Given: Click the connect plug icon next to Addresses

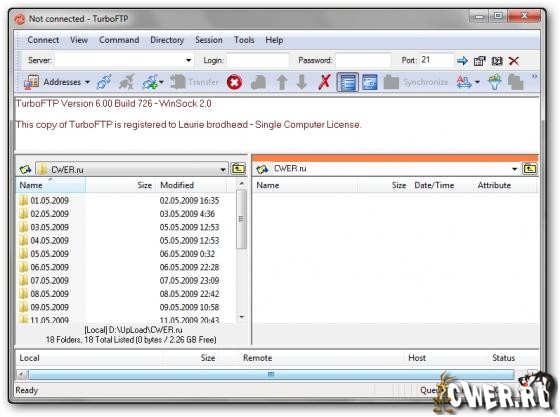Looking at the screenshot, I should [104, 82].
